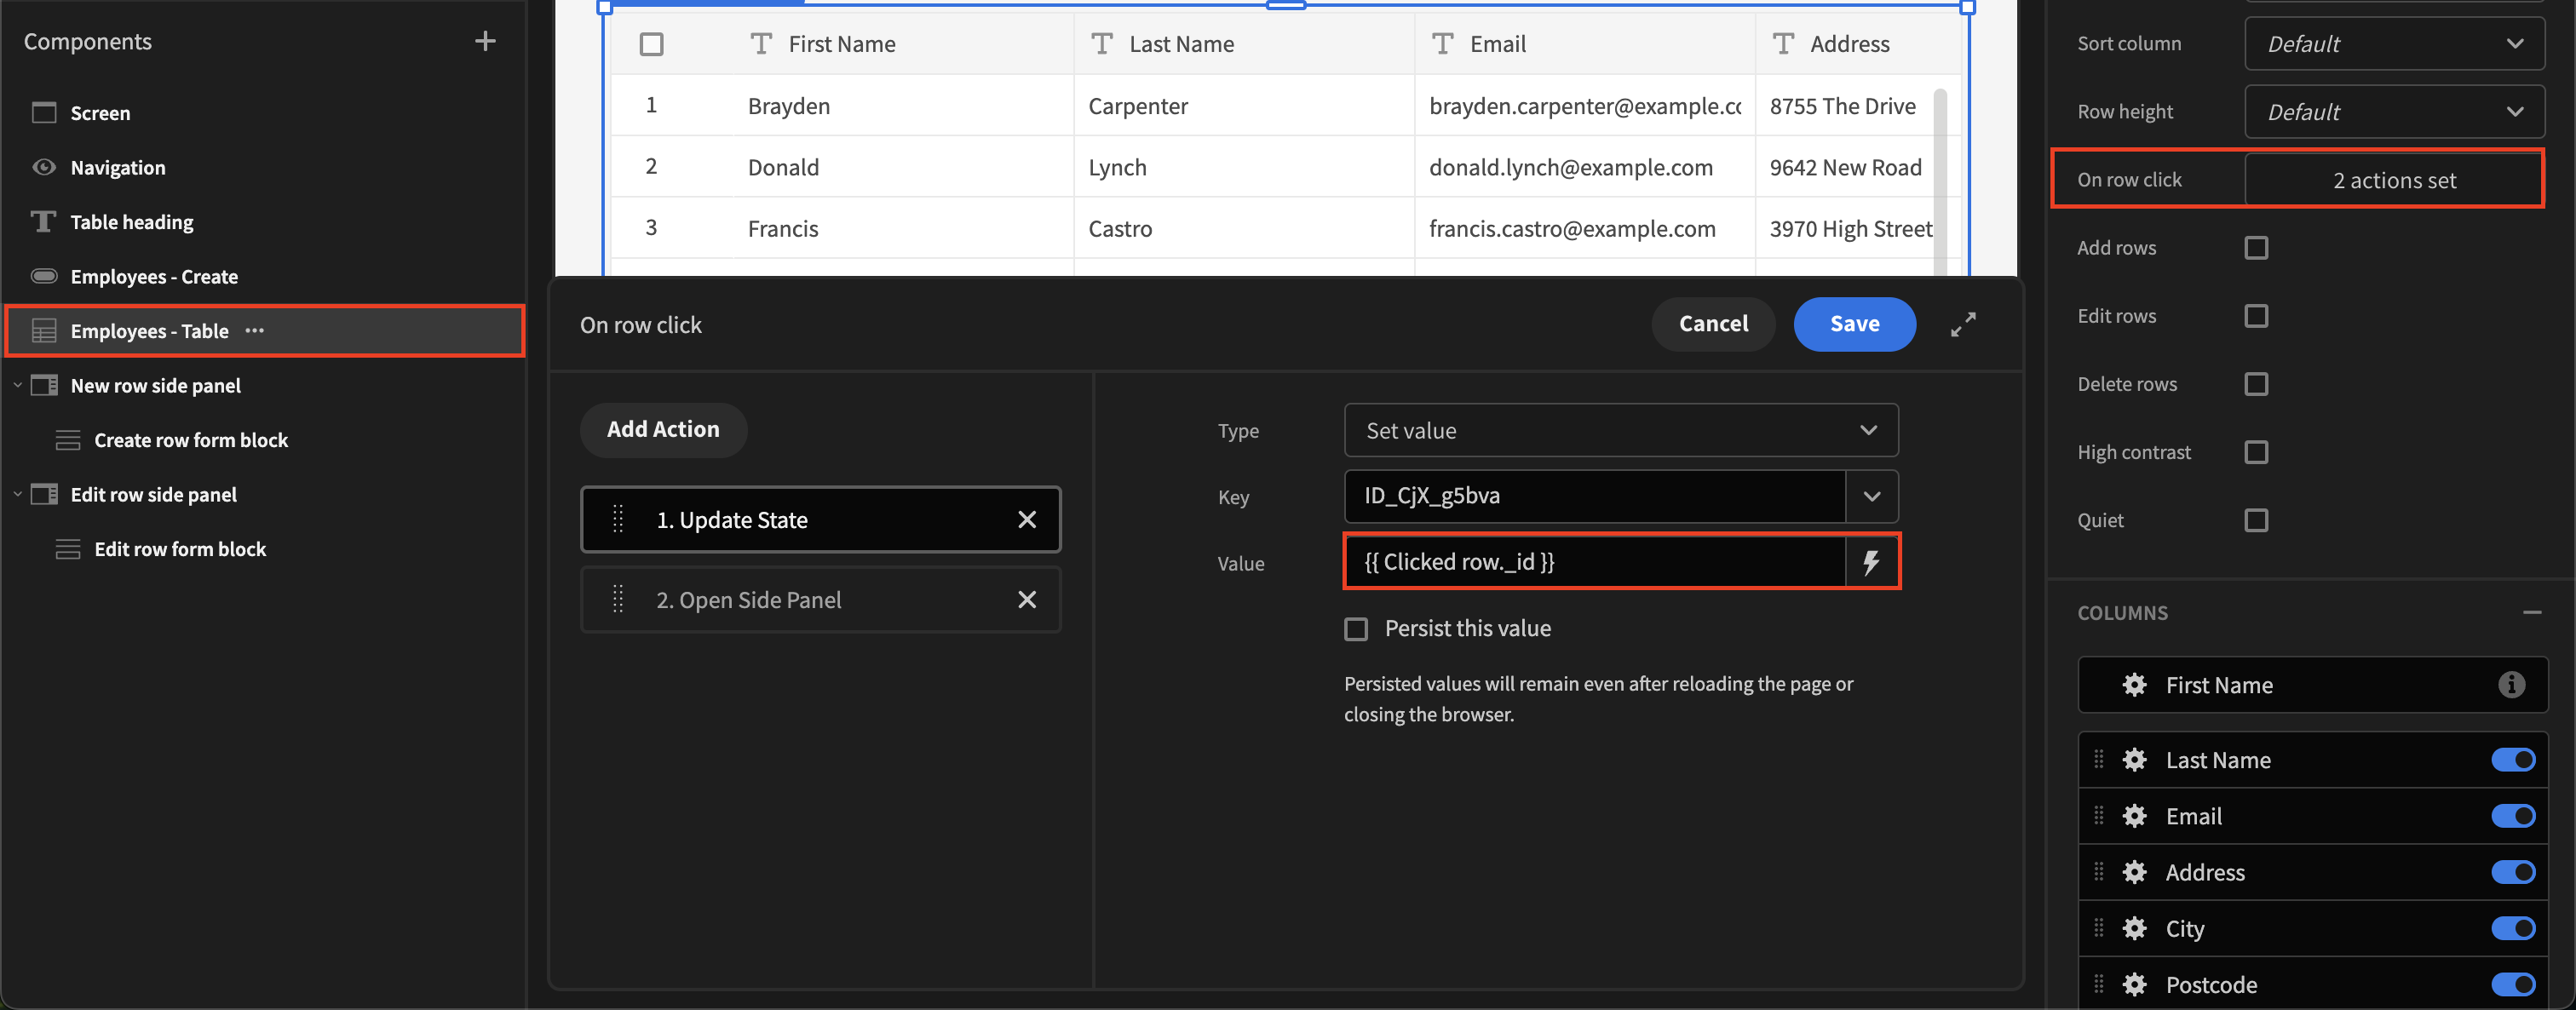The height and width of the screenshot is (1010, 2576).
Task: Click the settings gear icon for Email column
Action: [x=2134, y=816]
